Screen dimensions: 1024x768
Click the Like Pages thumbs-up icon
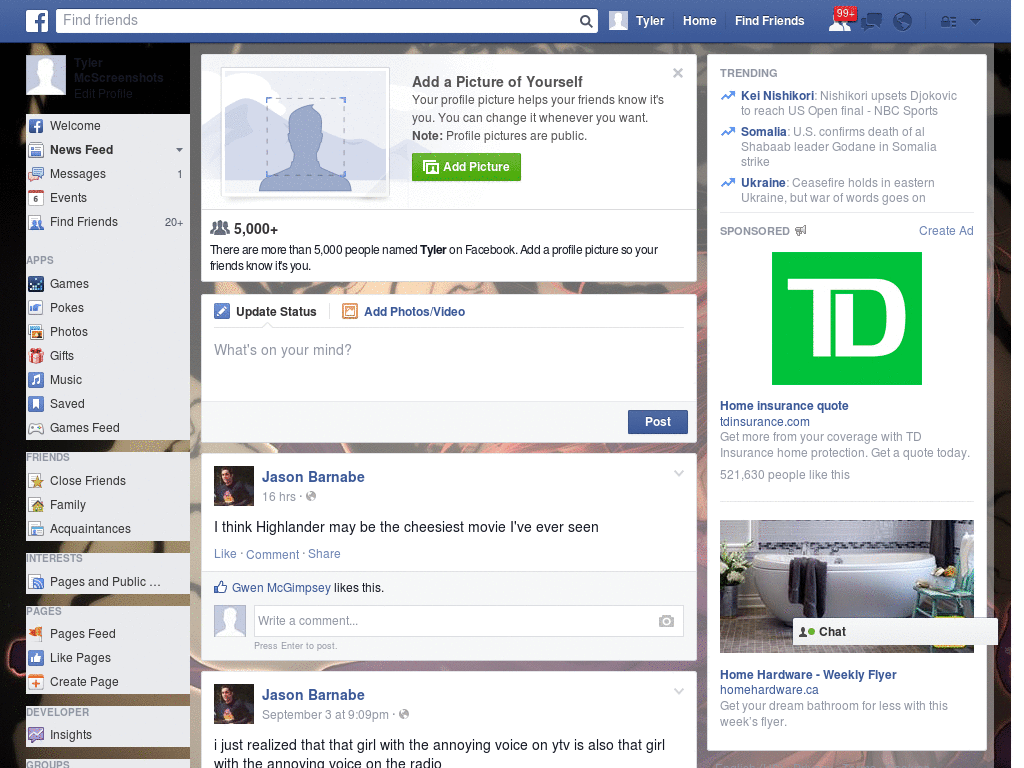tap(36, 658)
